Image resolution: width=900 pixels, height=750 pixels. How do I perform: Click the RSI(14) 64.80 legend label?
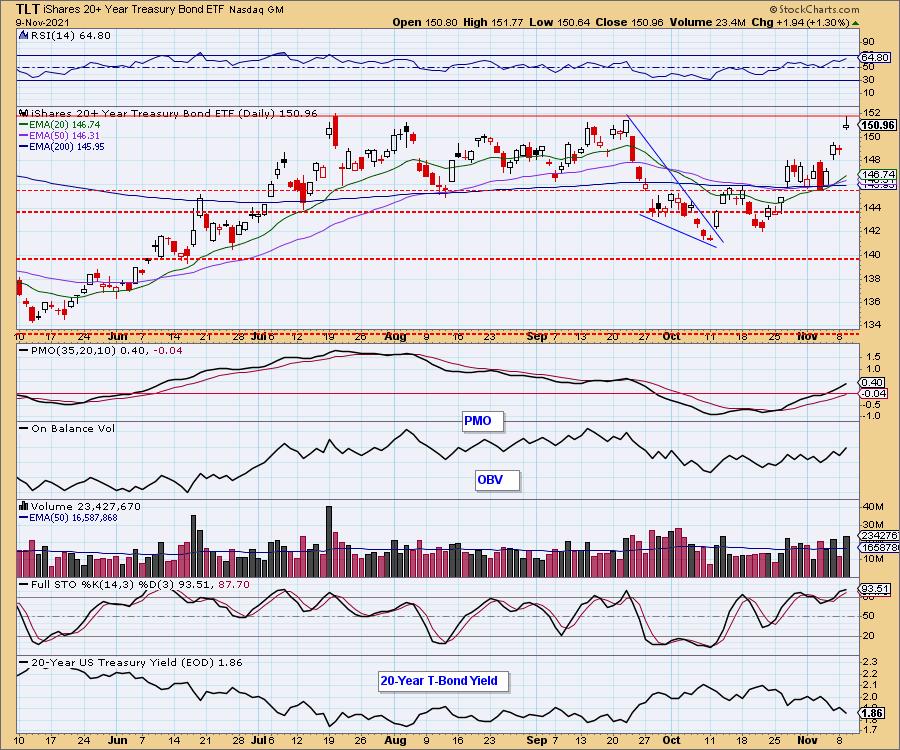coord(70,35)
